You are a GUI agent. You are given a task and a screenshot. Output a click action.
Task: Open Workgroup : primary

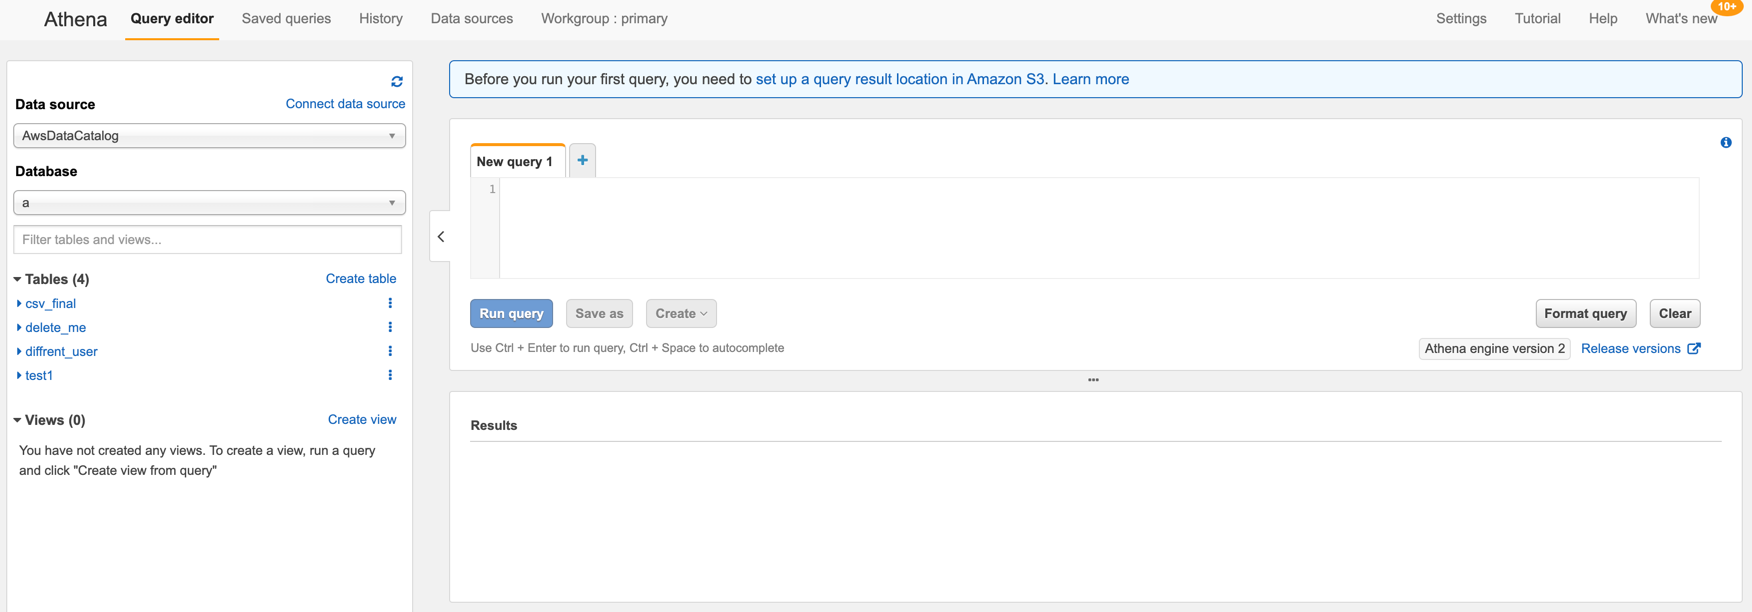(x=604, y=19)
